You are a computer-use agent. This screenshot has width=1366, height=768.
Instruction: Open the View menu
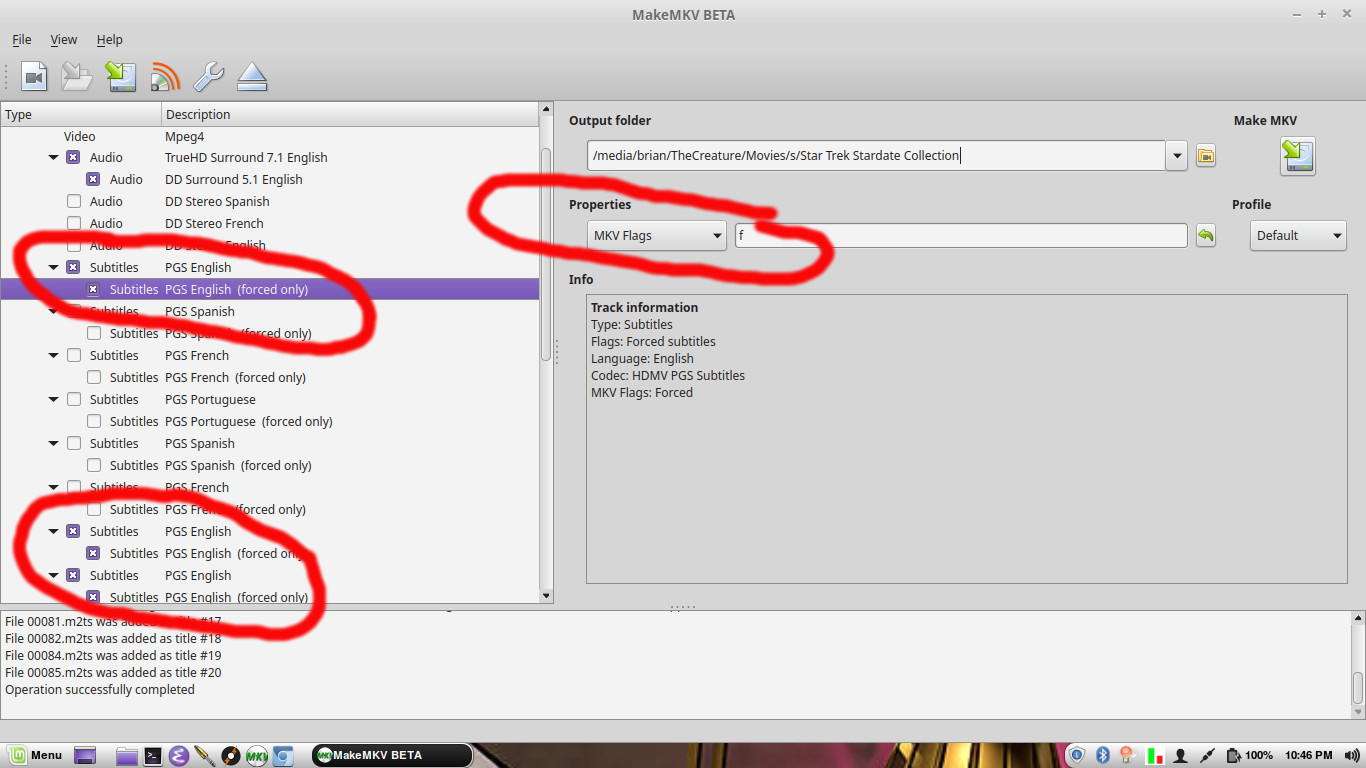pos(64,40)
